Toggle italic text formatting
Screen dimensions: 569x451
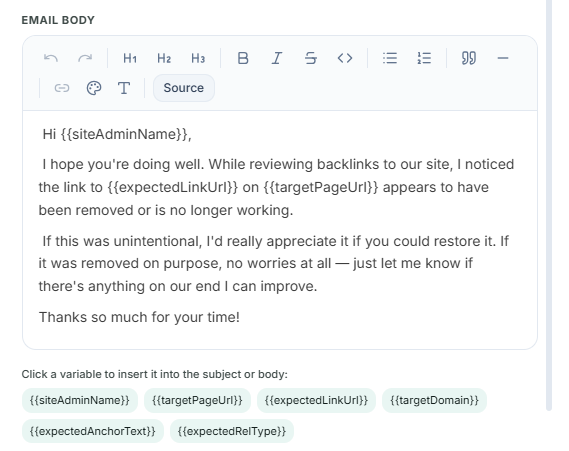277,58
